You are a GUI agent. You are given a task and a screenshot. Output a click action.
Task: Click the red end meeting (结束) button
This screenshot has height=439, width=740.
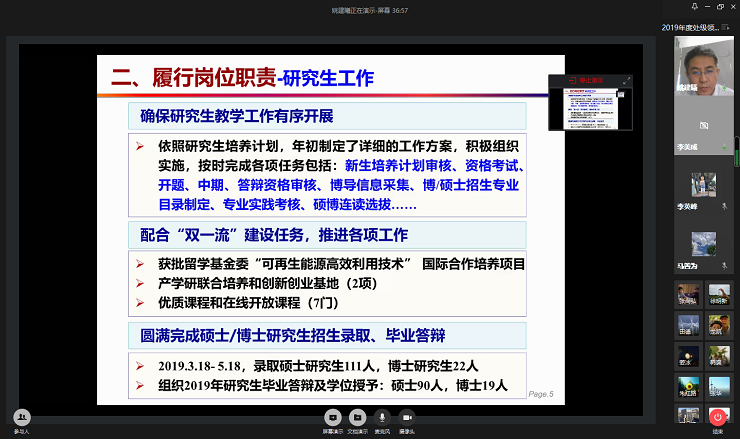pos(717,419)
